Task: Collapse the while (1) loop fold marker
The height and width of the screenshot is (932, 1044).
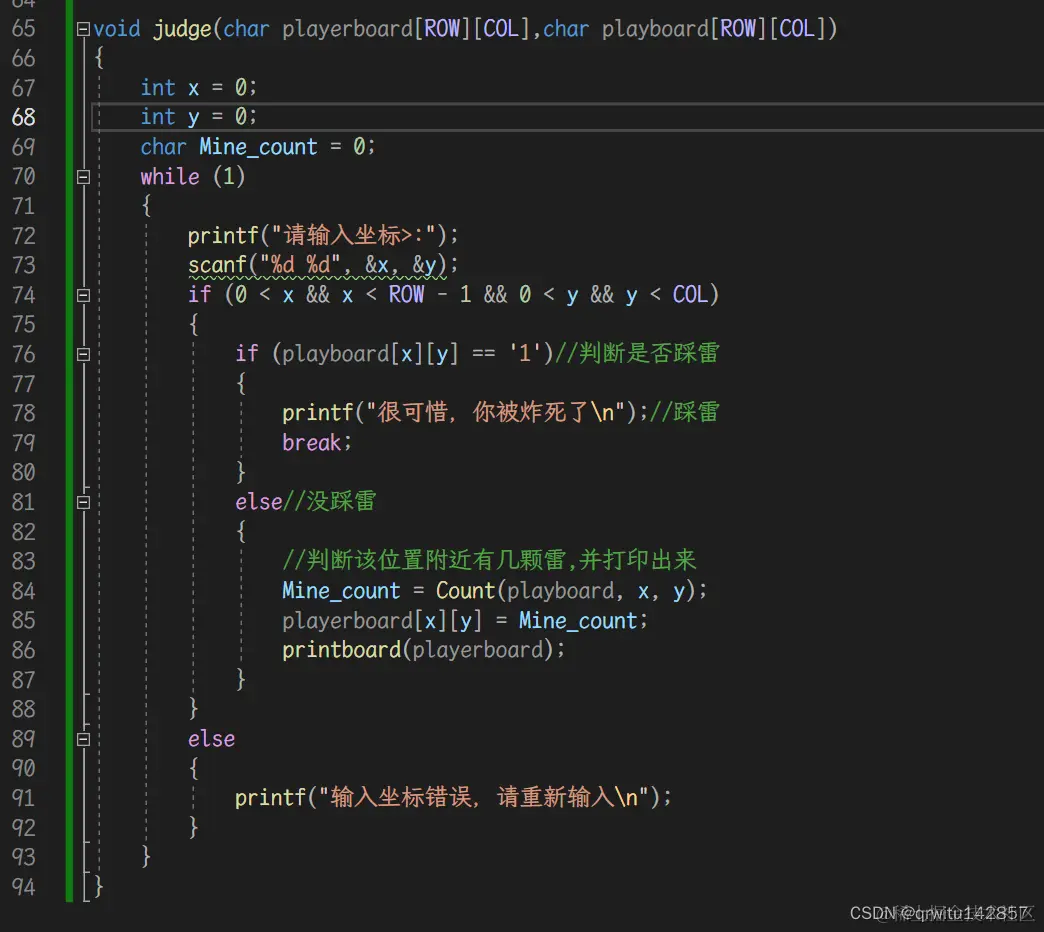Action: click(x=84, y=176)
